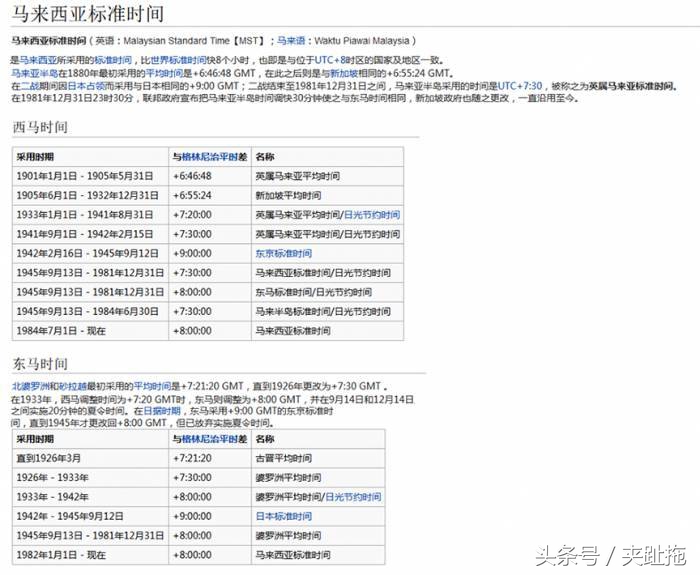
Task: Click the cell 新加坡平均时间
Action: 328,196
